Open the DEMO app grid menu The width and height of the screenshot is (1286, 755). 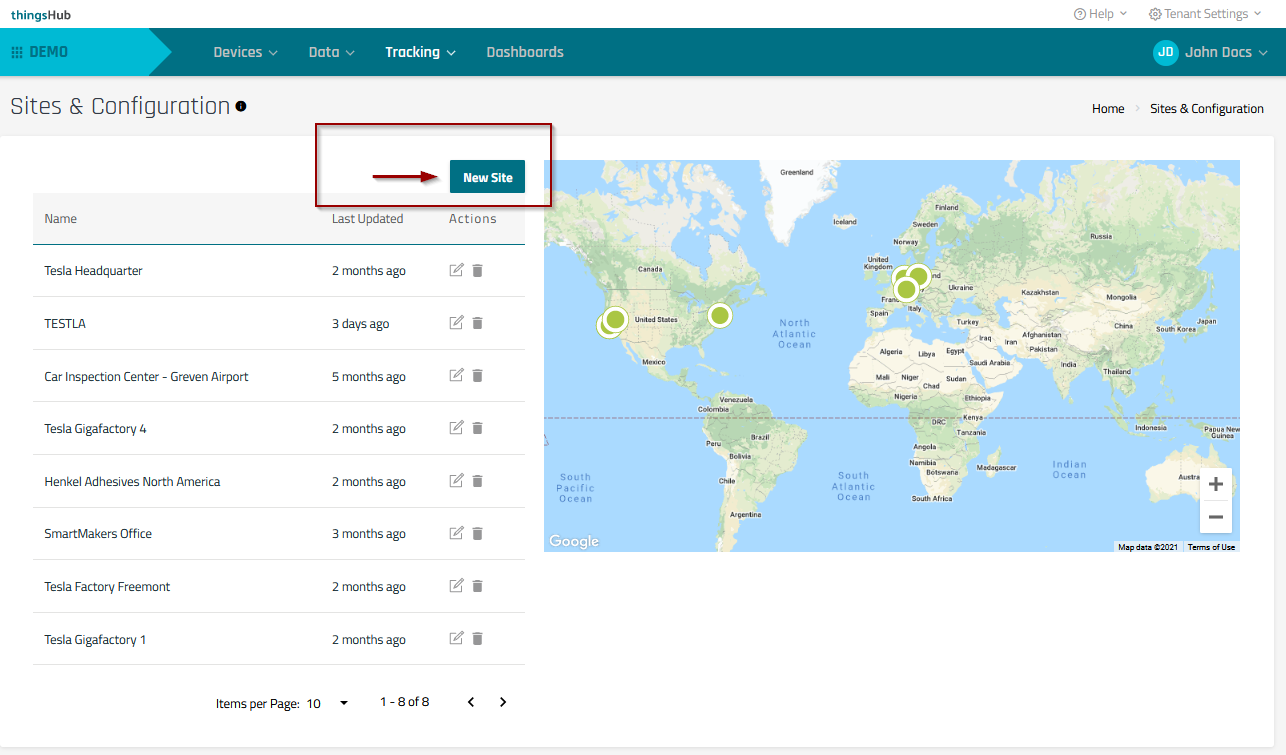pos(17,52)
